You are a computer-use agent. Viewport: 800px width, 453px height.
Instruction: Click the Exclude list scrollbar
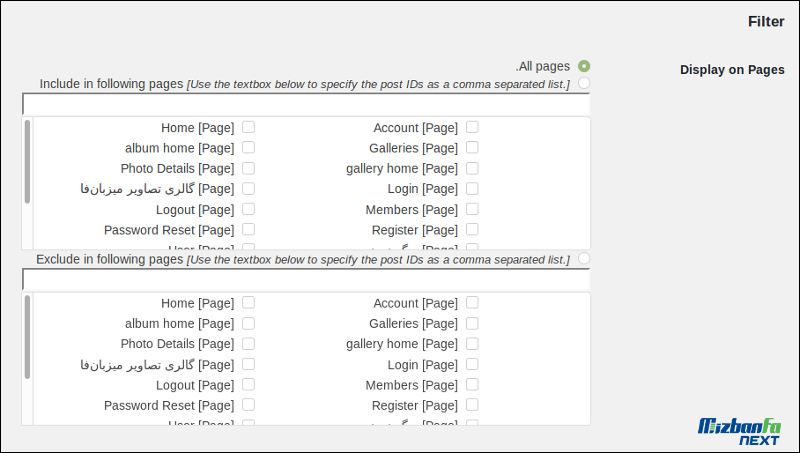(x=28, y=337)
